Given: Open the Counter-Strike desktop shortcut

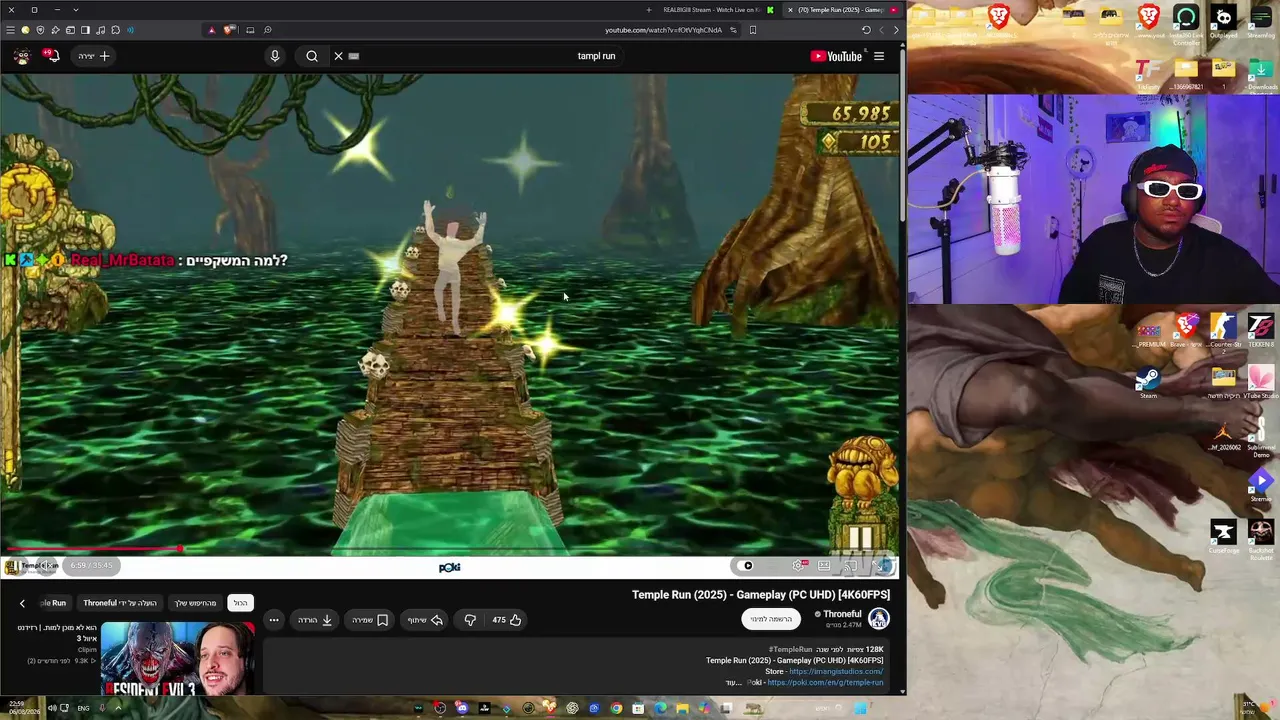Looking at the screenshot, I should (1223, 330).
